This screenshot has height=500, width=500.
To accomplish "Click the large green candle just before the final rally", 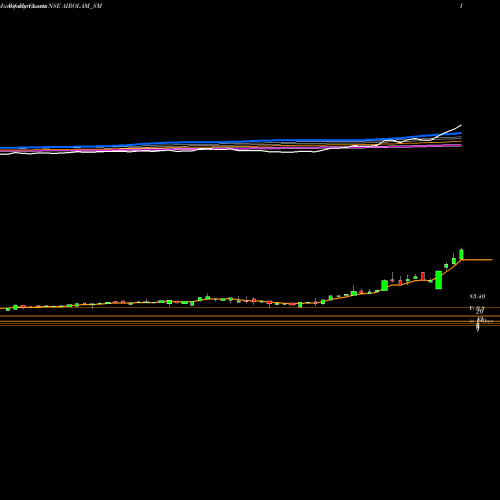I will pos(439,280).
